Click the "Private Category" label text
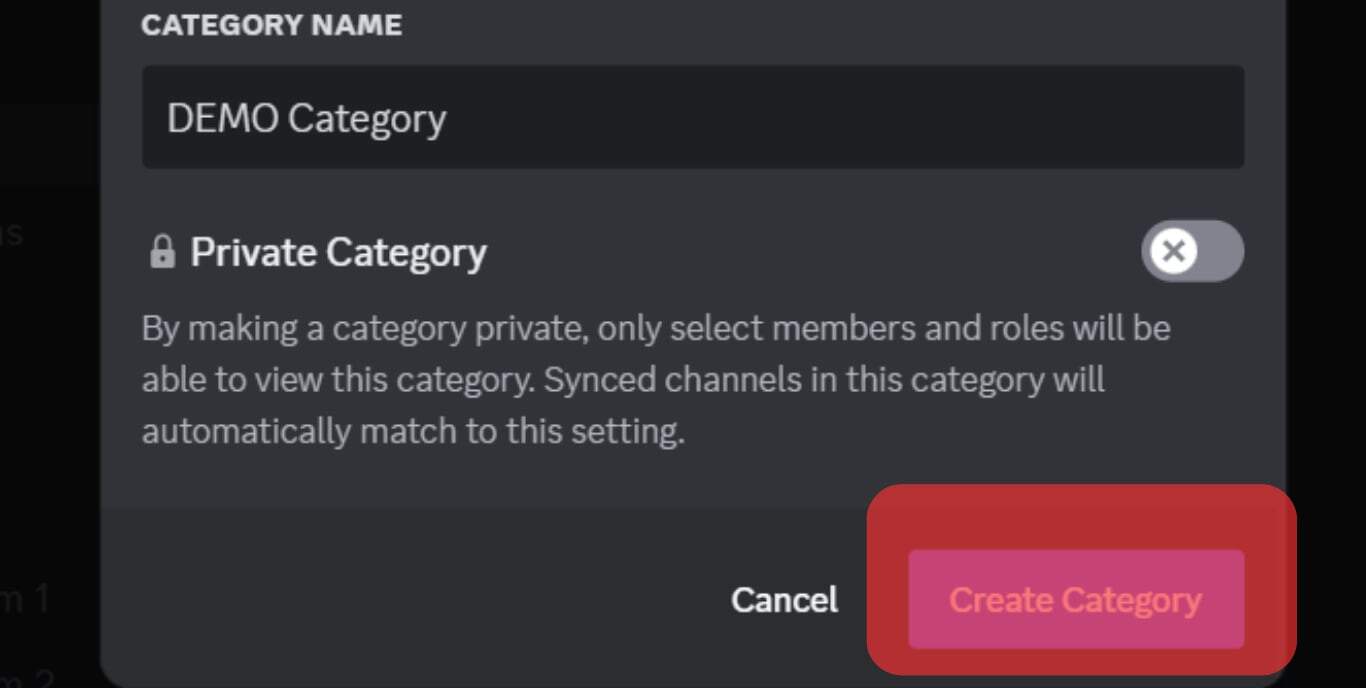This screenshot has width=1366, height=688. [338, 252]
